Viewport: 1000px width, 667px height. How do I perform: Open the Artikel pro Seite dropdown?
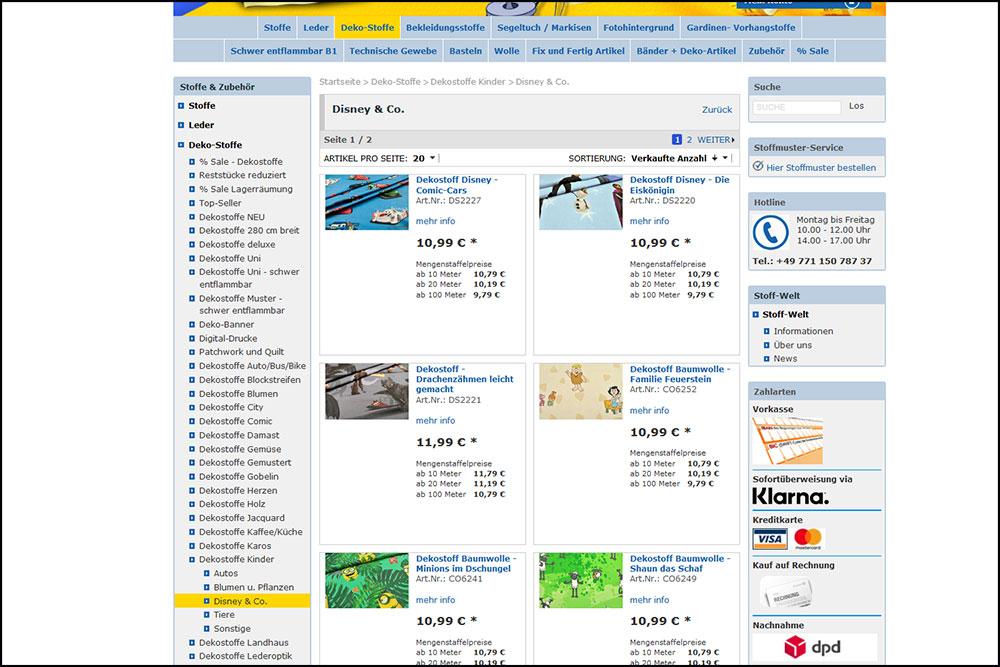425,158
